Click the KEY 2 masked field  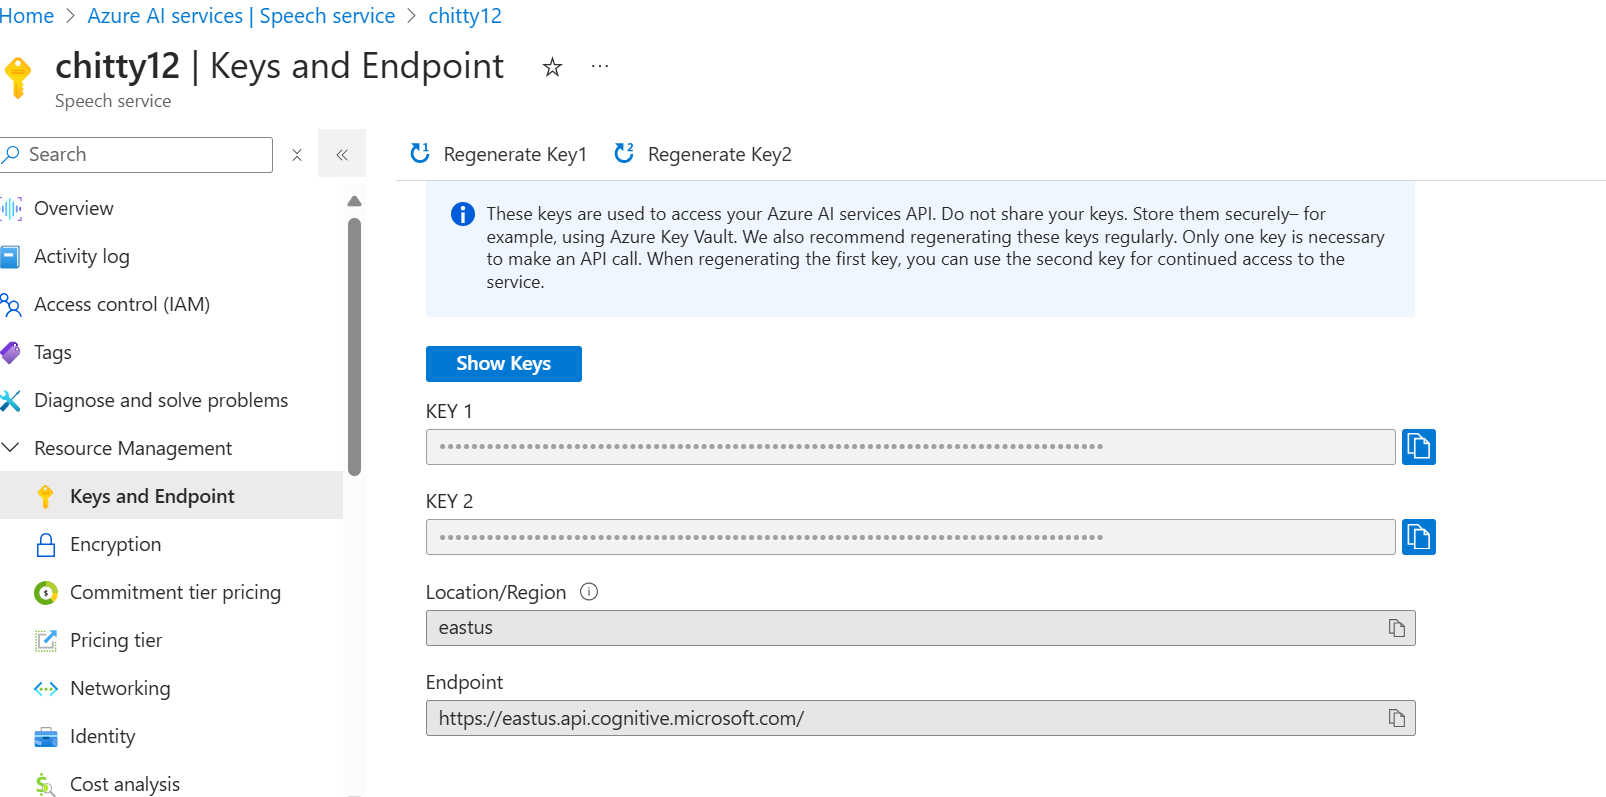click(x=911, y=537)
